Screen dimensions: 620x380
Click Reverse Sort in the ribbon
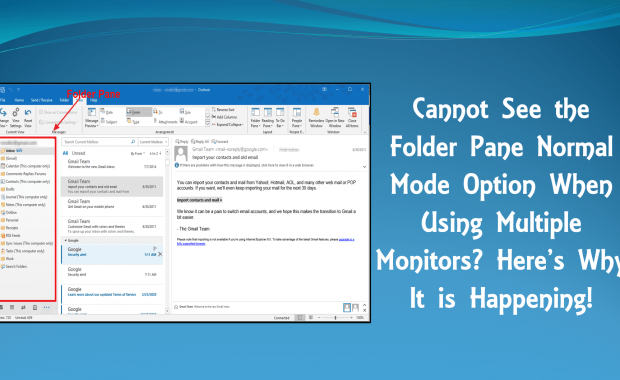coord(223,110)
